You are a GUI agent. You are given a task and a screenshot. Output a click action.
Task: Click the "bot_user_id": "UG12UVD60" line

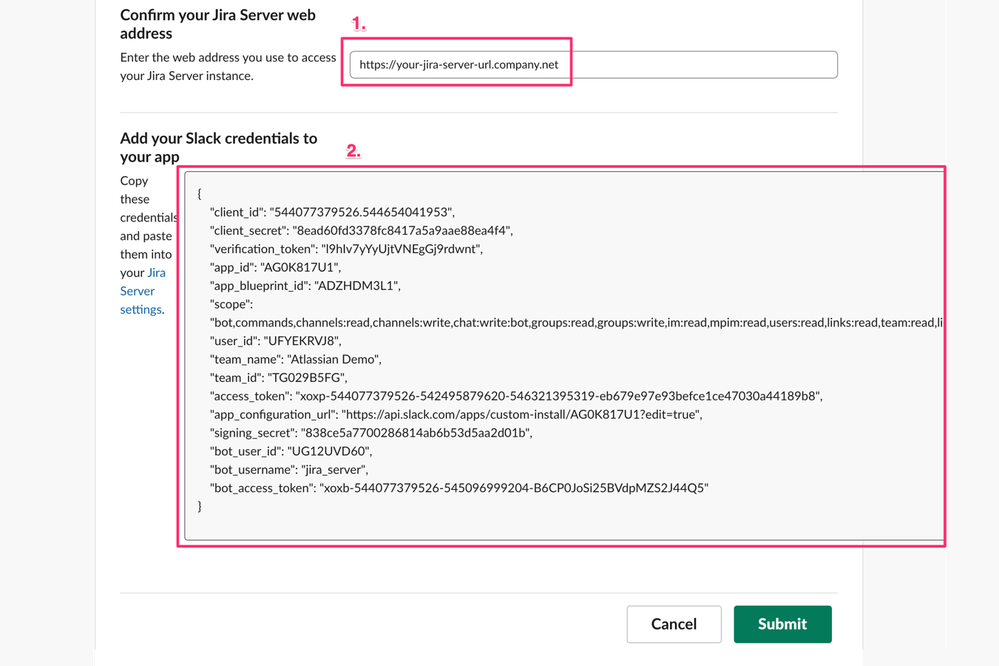(x=291, y=451)
